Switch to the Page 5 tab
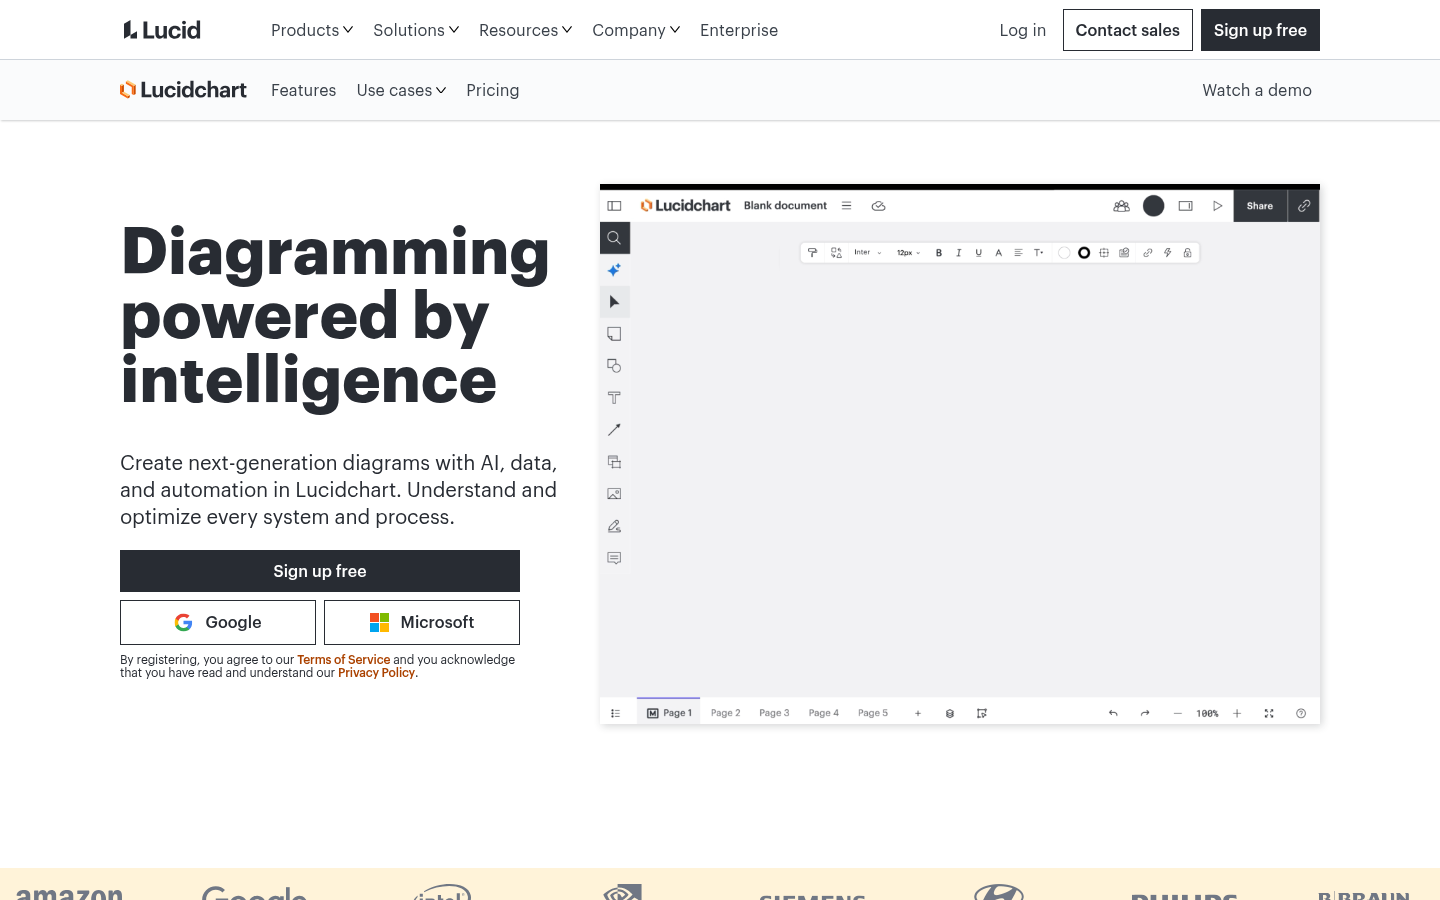1440x900 pixels. [873, 713]
